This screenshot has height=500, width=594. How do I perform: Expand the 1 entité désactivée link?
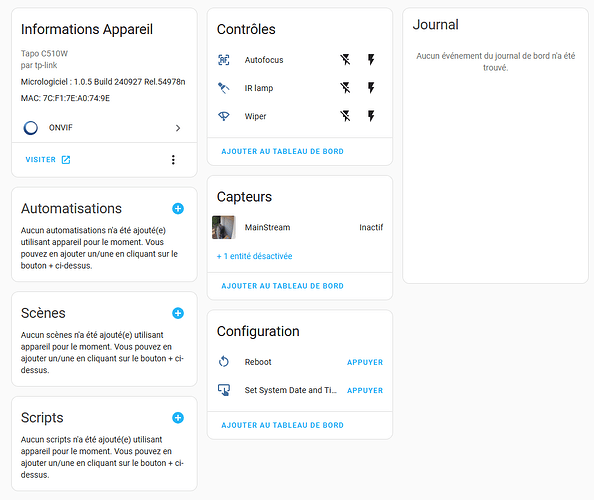[x=254, y=256]
